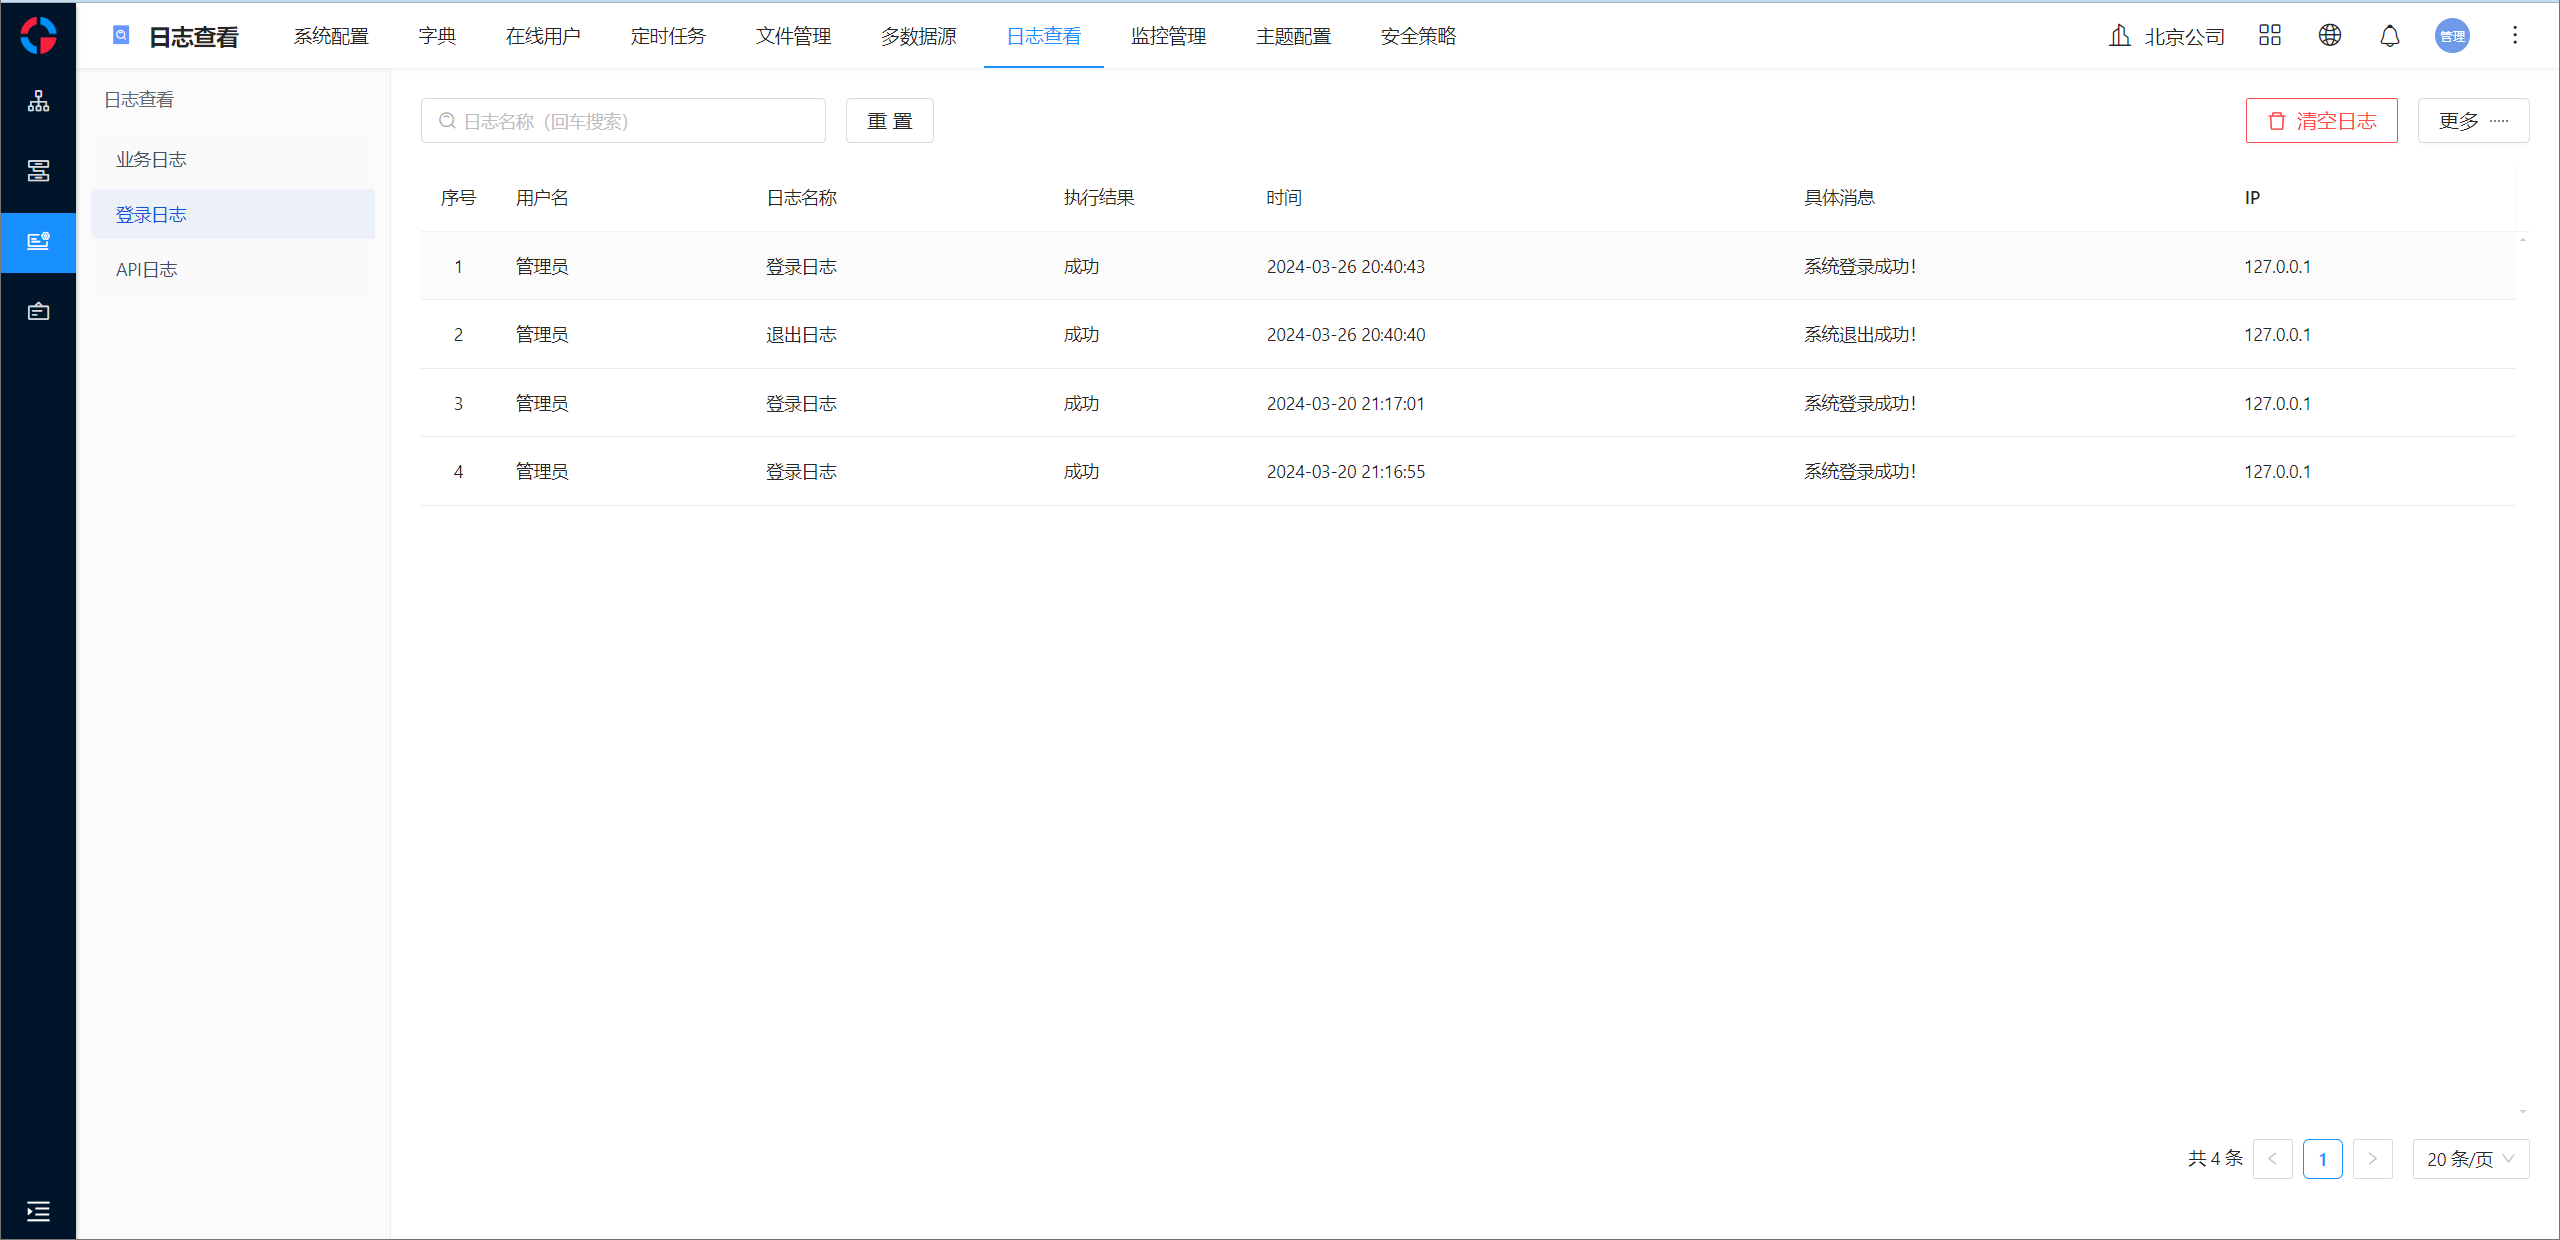
Task: Open the 北京公司 company switcher
Action: tap(2166, 36)
